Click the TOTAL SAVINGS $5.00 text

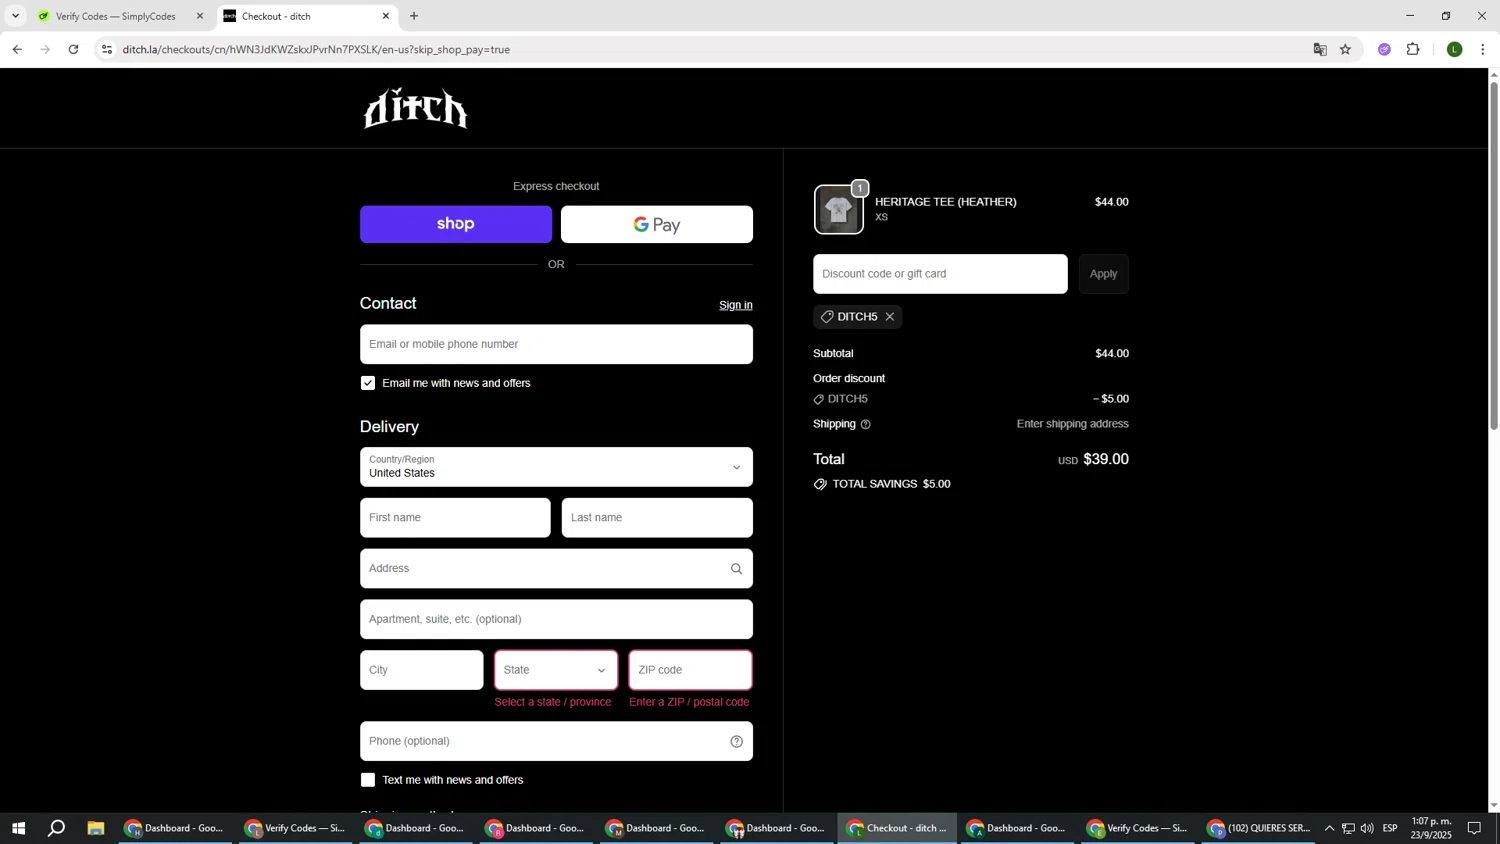[891, 485]
